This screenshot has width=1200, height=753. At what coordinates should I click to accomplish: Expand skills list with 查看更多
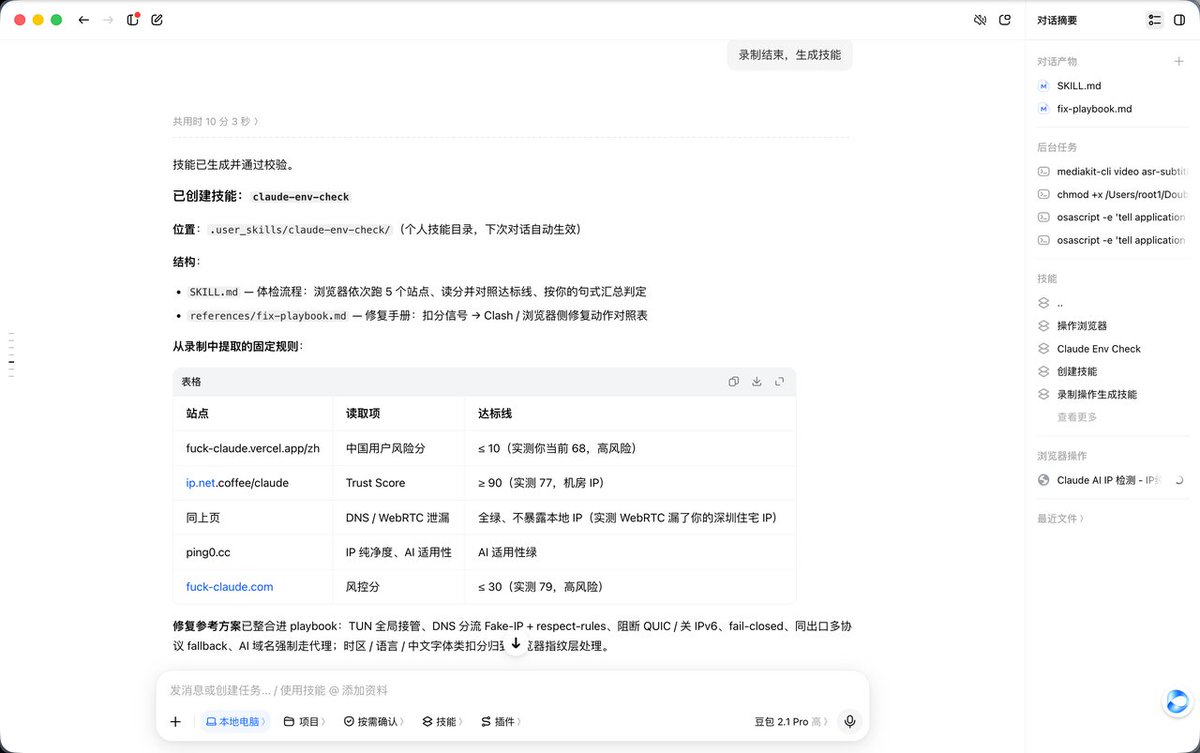click(1077, 417)
